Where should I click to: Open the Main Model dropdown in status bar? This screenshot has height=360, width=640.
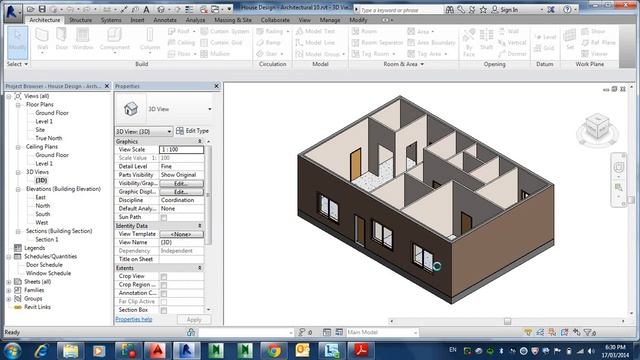382,332
